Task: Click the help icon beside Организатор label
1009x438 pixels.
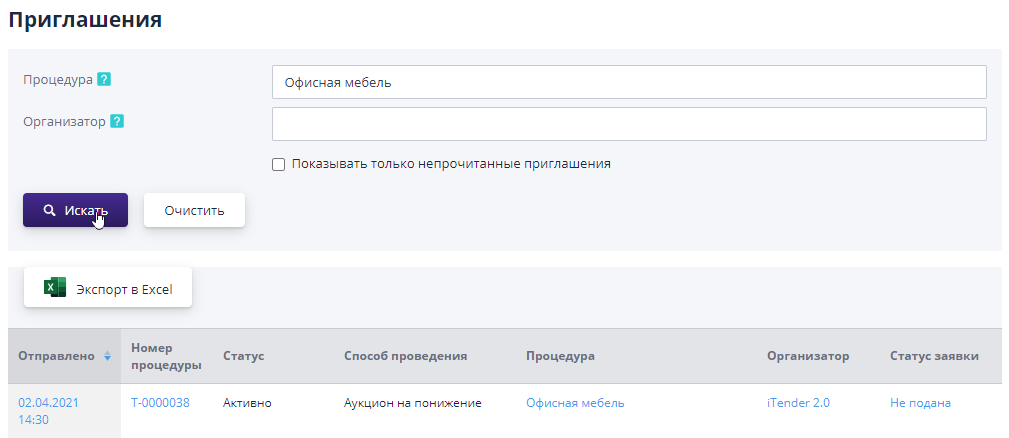Action: pyautogui.click(x=117, y=121)
